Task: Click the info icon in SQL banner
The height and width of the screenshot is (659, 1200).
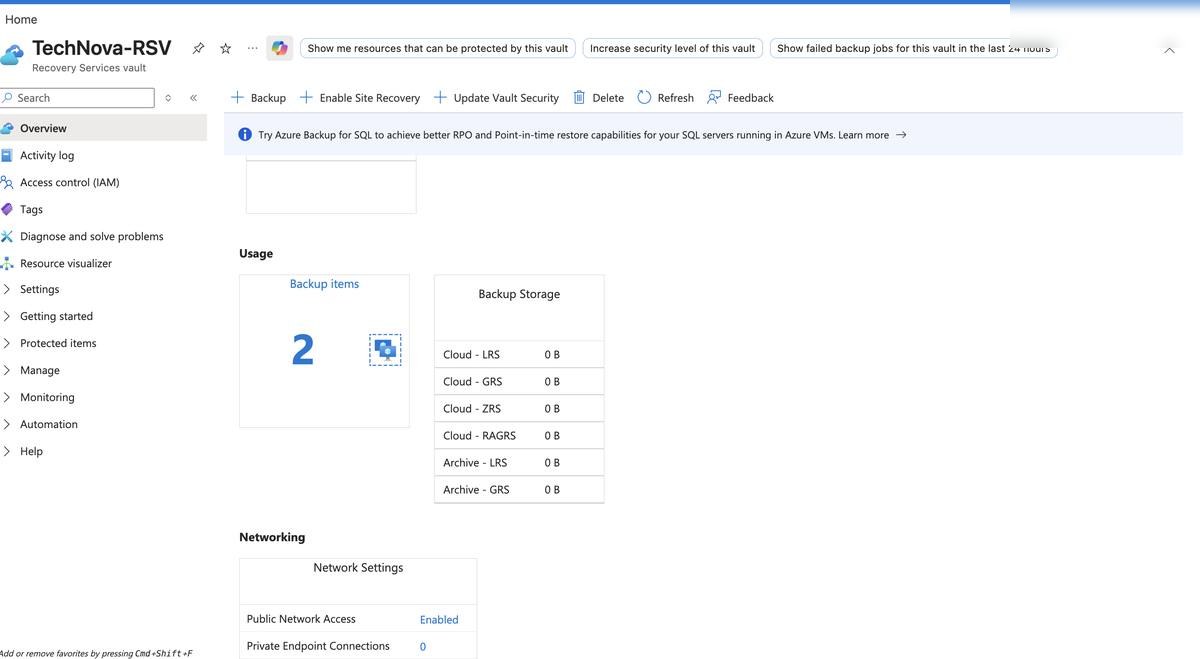Action: [245, 134]
